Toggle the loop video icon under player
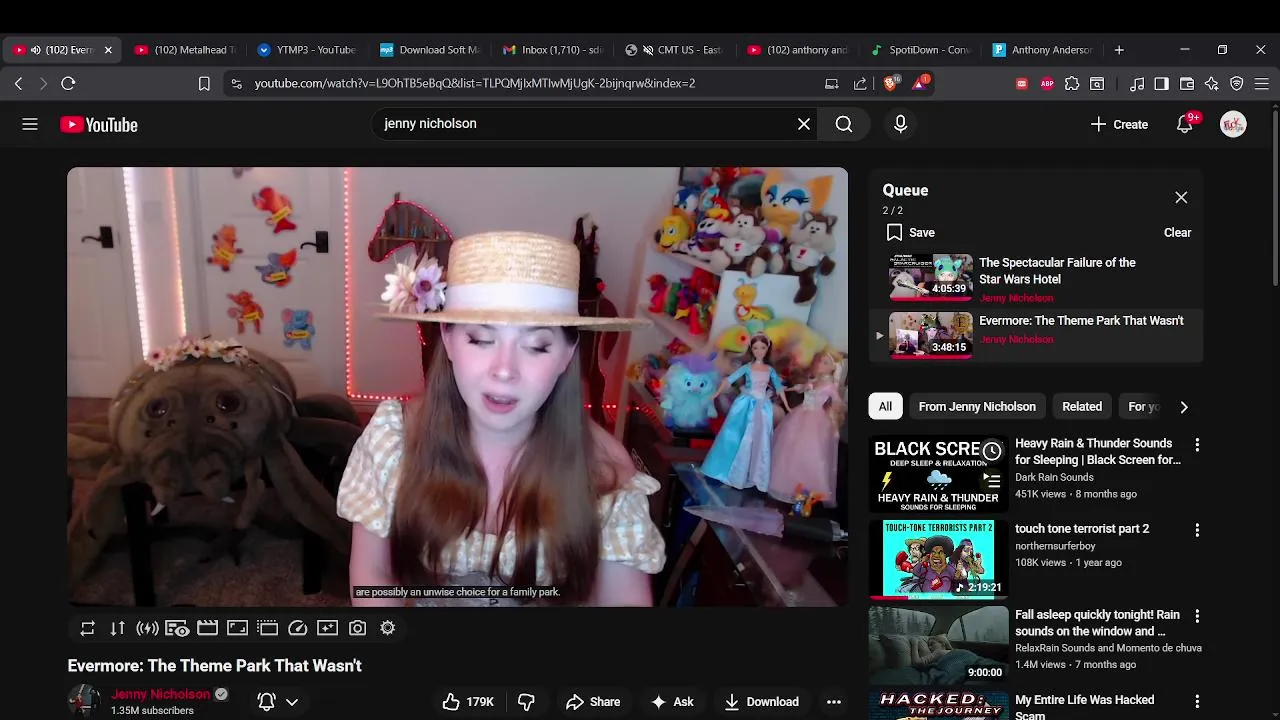Image resolution: width=1280 pixels, height=720 pixels. (88, 628)
